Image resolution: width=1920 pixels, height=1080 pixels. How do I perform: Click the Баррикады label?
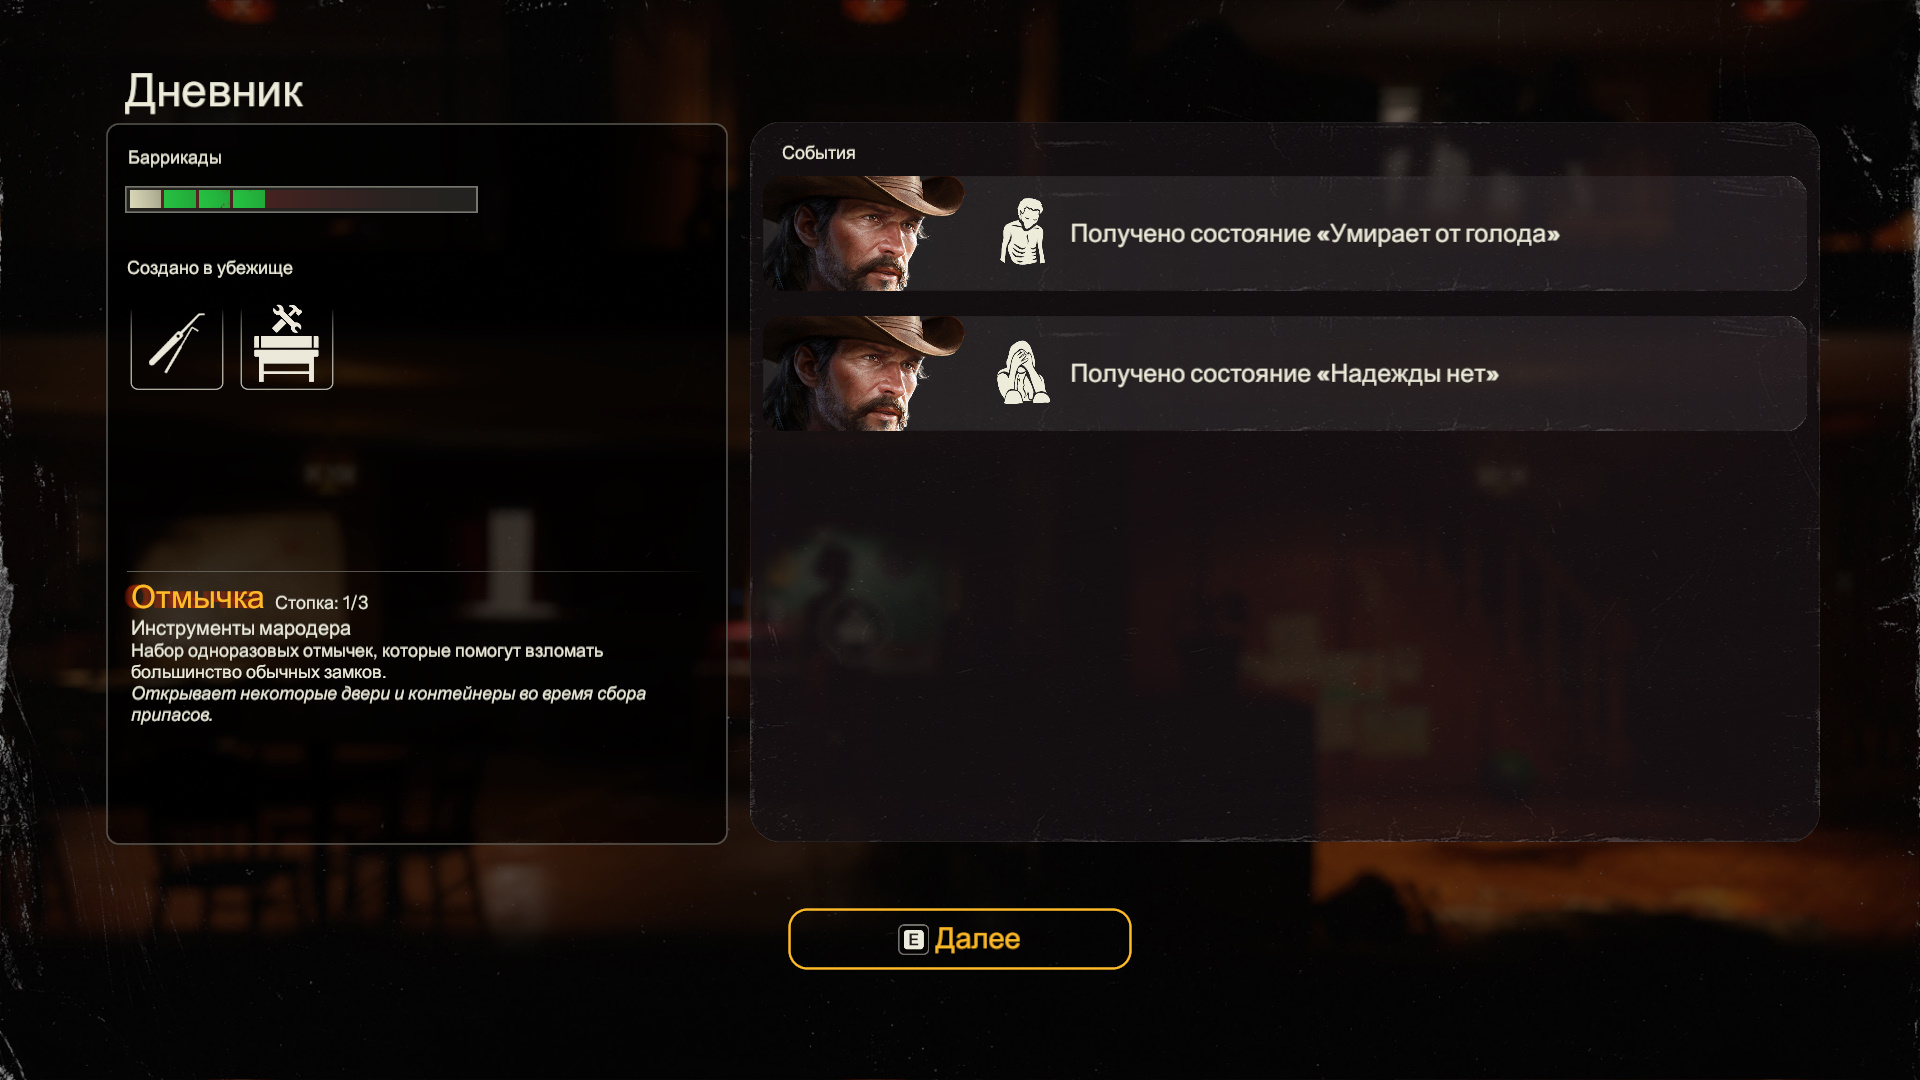175,158
